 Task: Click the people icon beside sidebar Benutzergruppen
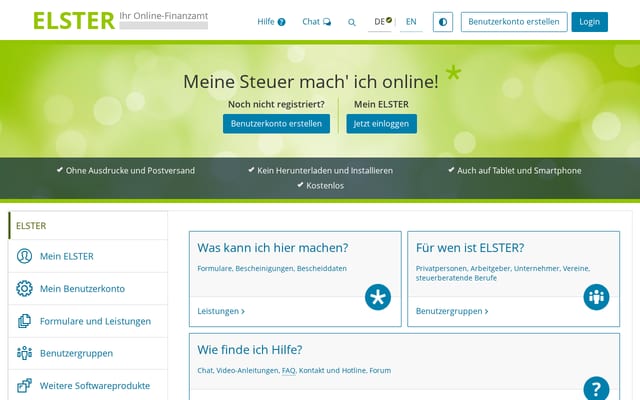tap(24, 353)
